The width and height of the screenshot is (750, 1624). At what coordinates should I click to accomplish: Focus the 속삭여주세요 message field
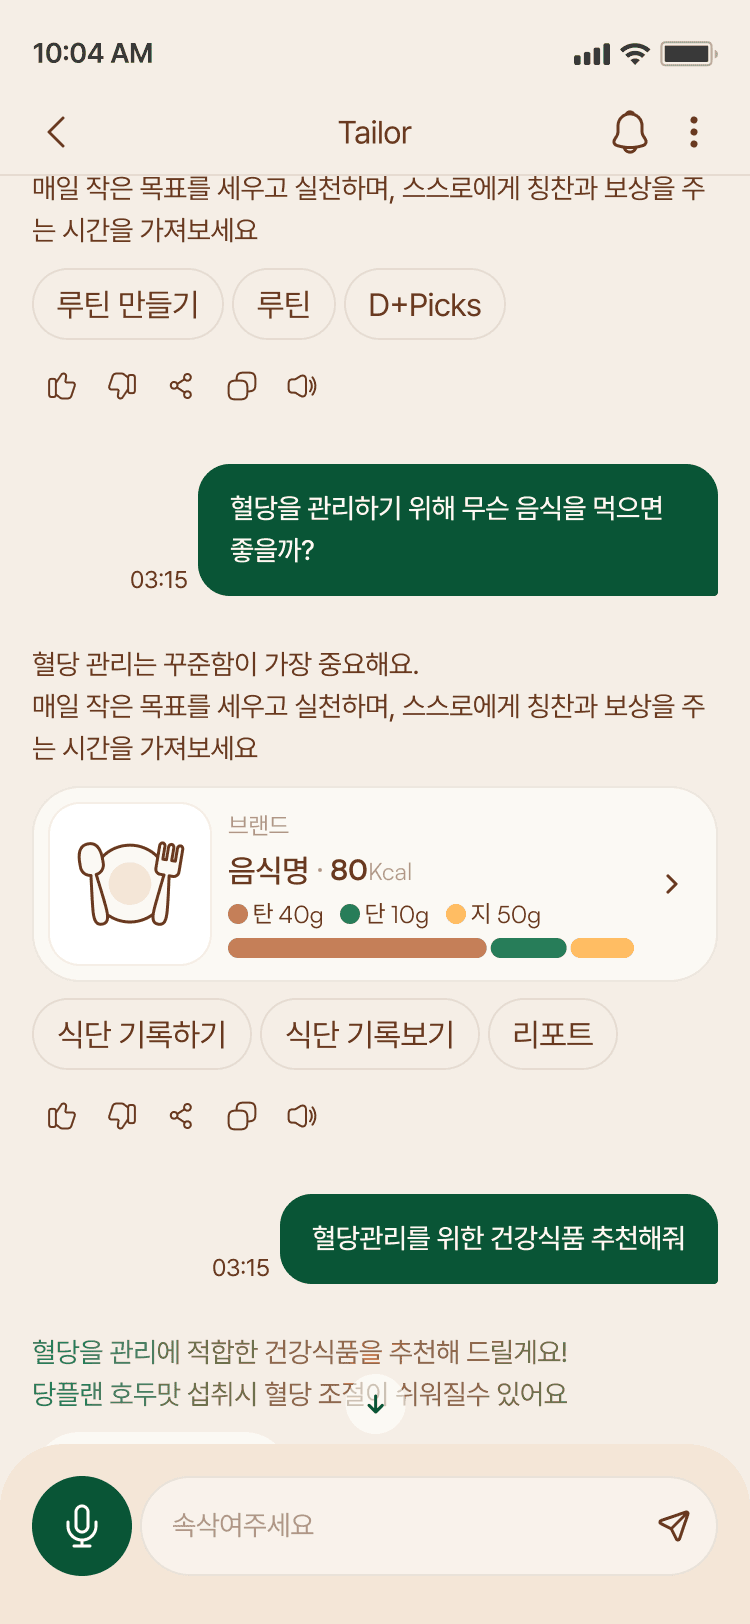[x=400, y=1526]
